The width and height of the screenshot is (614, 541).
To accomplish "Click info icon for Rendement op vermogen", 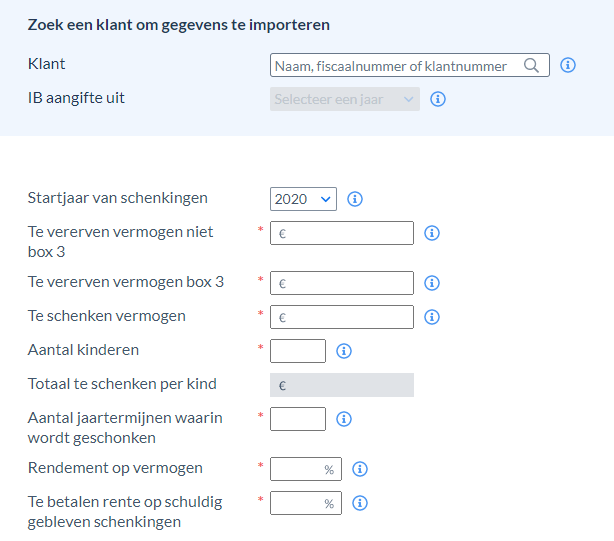I will click(360, 469).
